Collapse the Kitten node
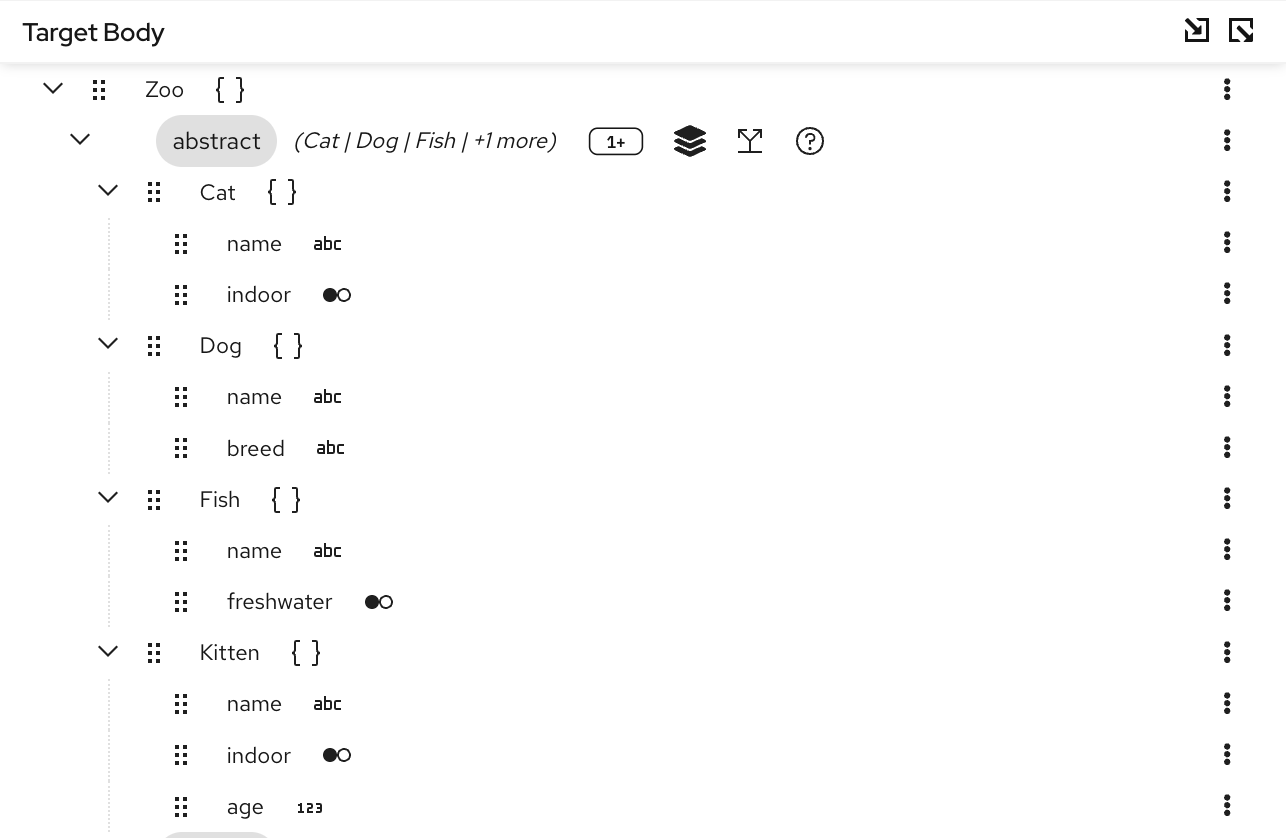 click(108, 652)
